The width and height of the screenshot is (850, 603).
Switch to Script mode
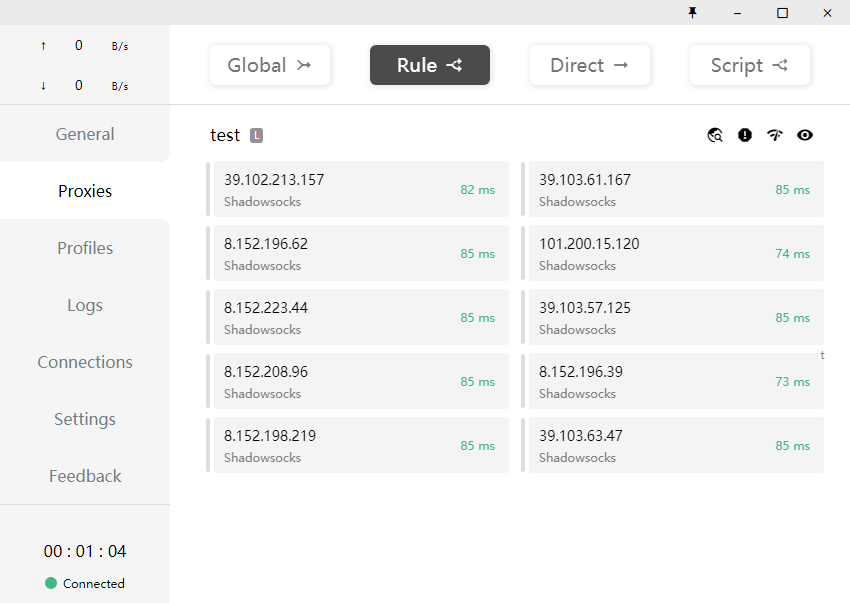[750, 65]
